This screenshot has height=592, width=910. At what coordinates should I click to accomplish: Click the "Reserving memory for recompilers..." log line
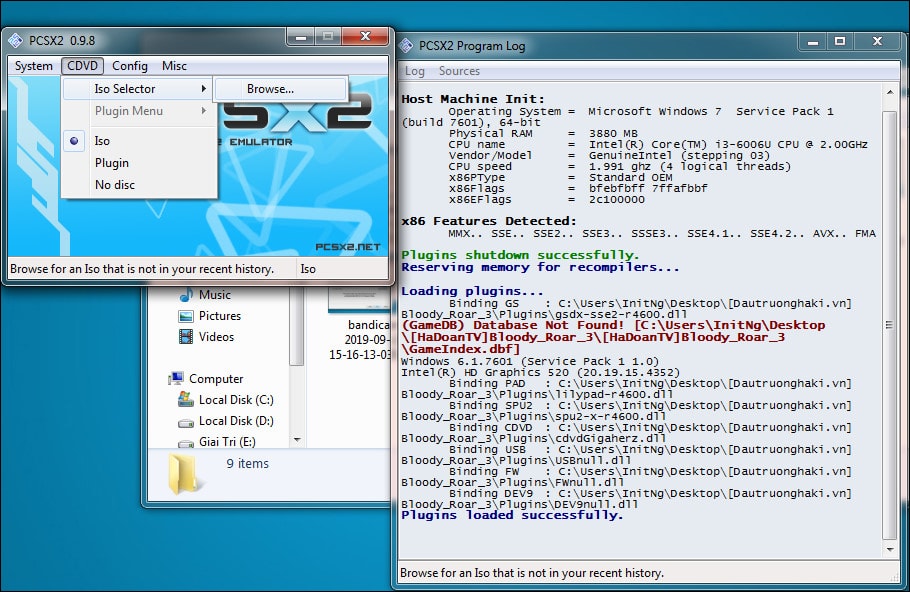coord(540,267)
